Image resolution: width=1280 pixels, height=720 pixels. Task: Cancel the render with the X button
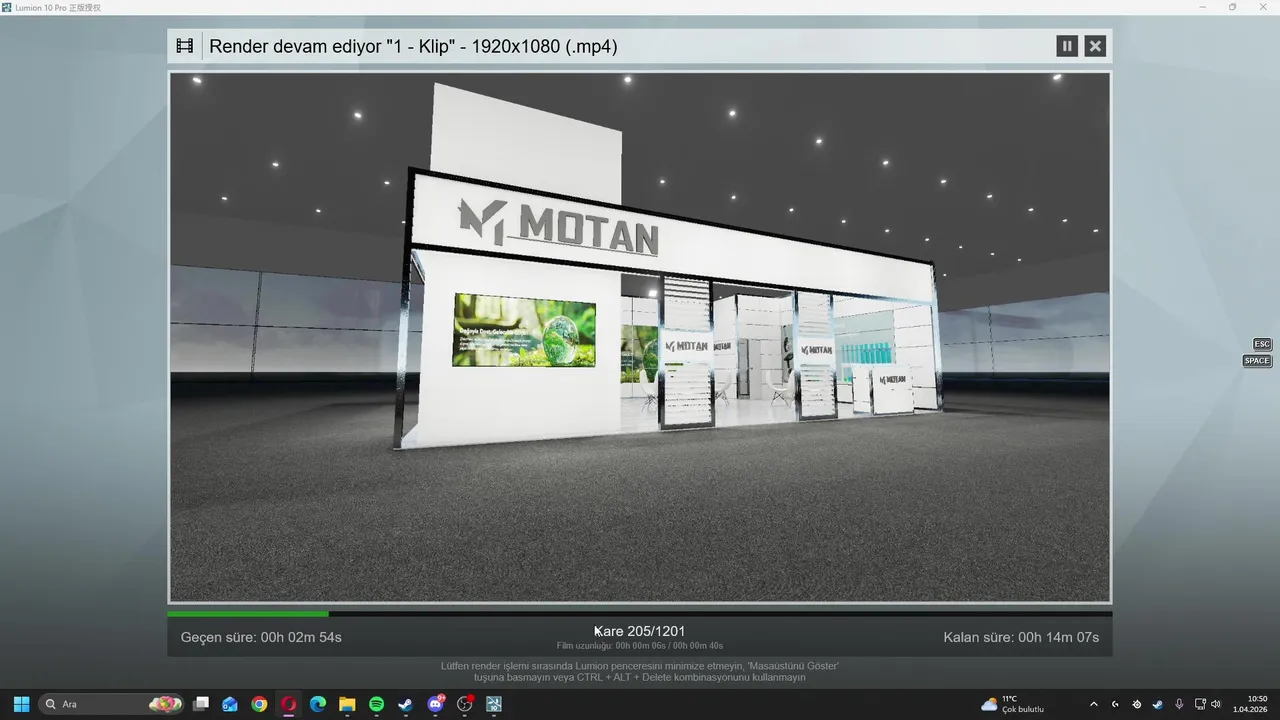1095,46
